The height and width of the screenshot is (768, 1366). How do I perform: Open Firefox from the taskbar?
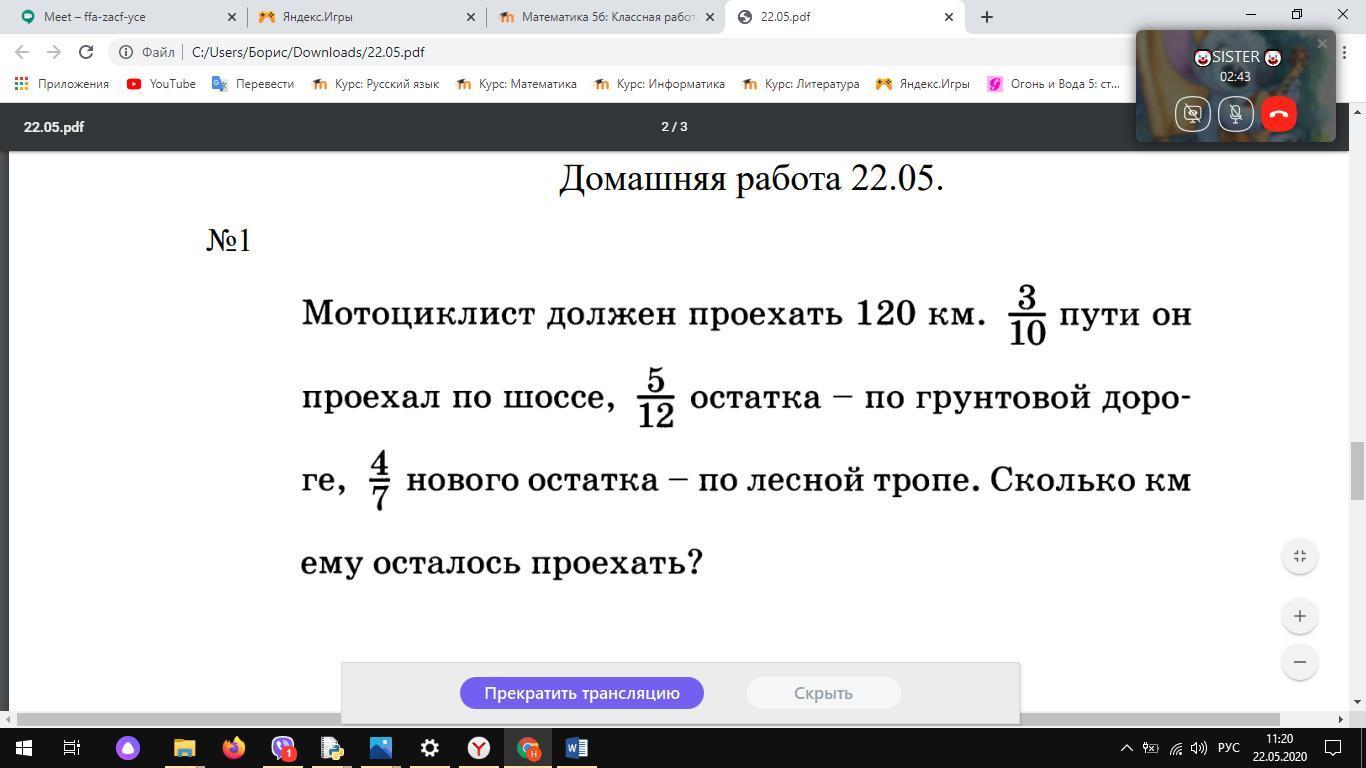234,748
